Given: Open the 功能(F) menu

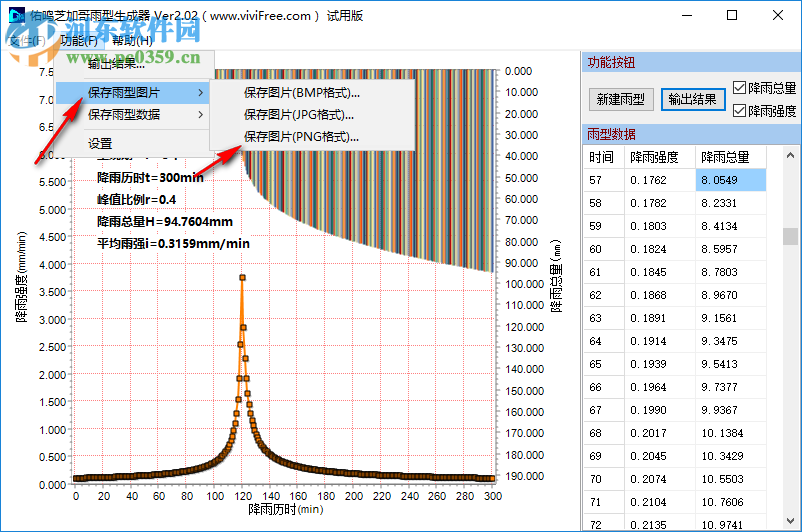Looking at the screenshot, I should tap(79, 40).
